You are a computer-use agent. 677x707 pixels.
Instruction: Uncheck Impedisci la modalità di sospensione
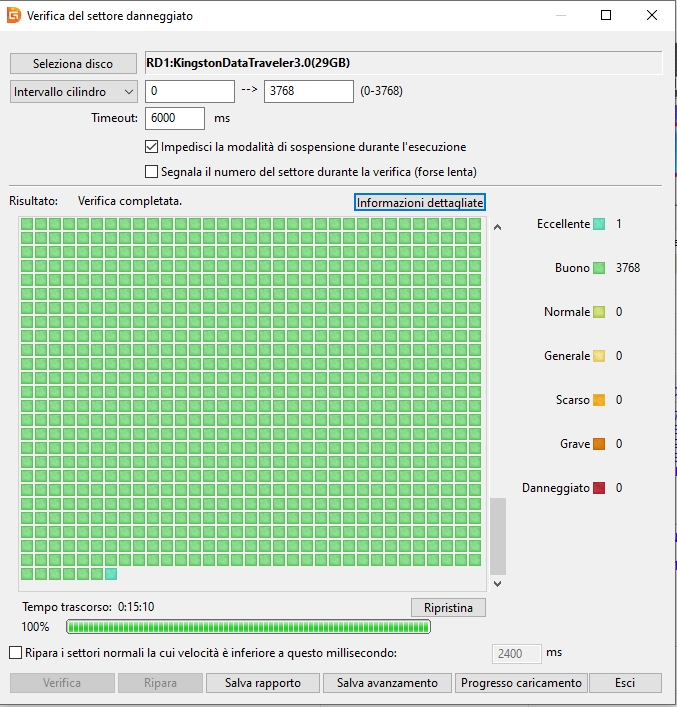pyautogui.click(x=152, y=147)
